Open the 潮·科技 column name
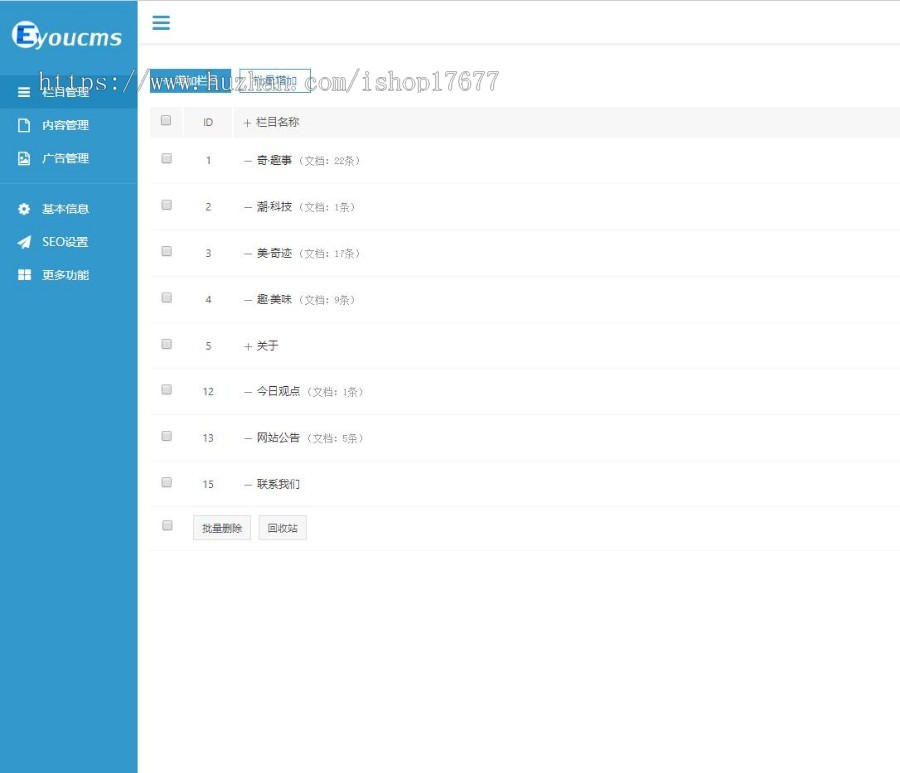900x773 pixels. coord(274,207)
